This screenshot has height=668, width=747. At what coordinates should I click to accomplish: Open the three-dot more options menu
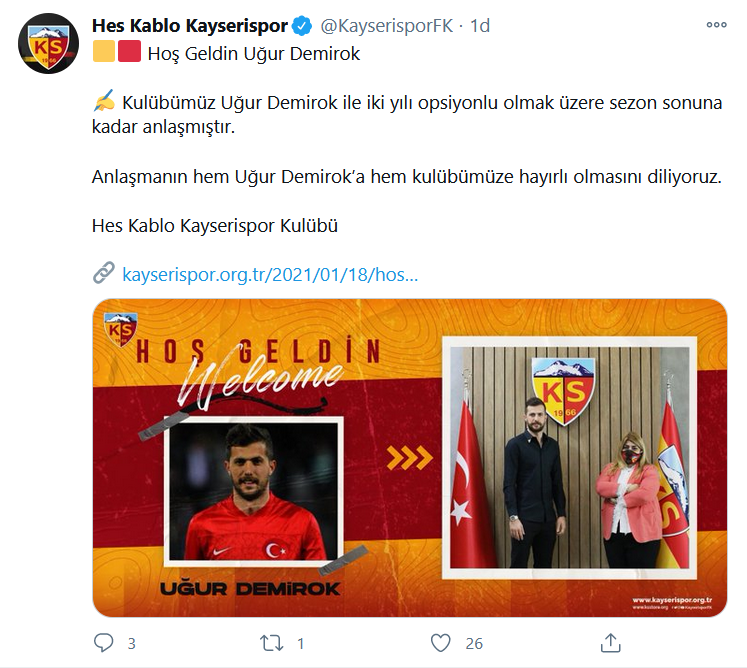pos(716,25)
